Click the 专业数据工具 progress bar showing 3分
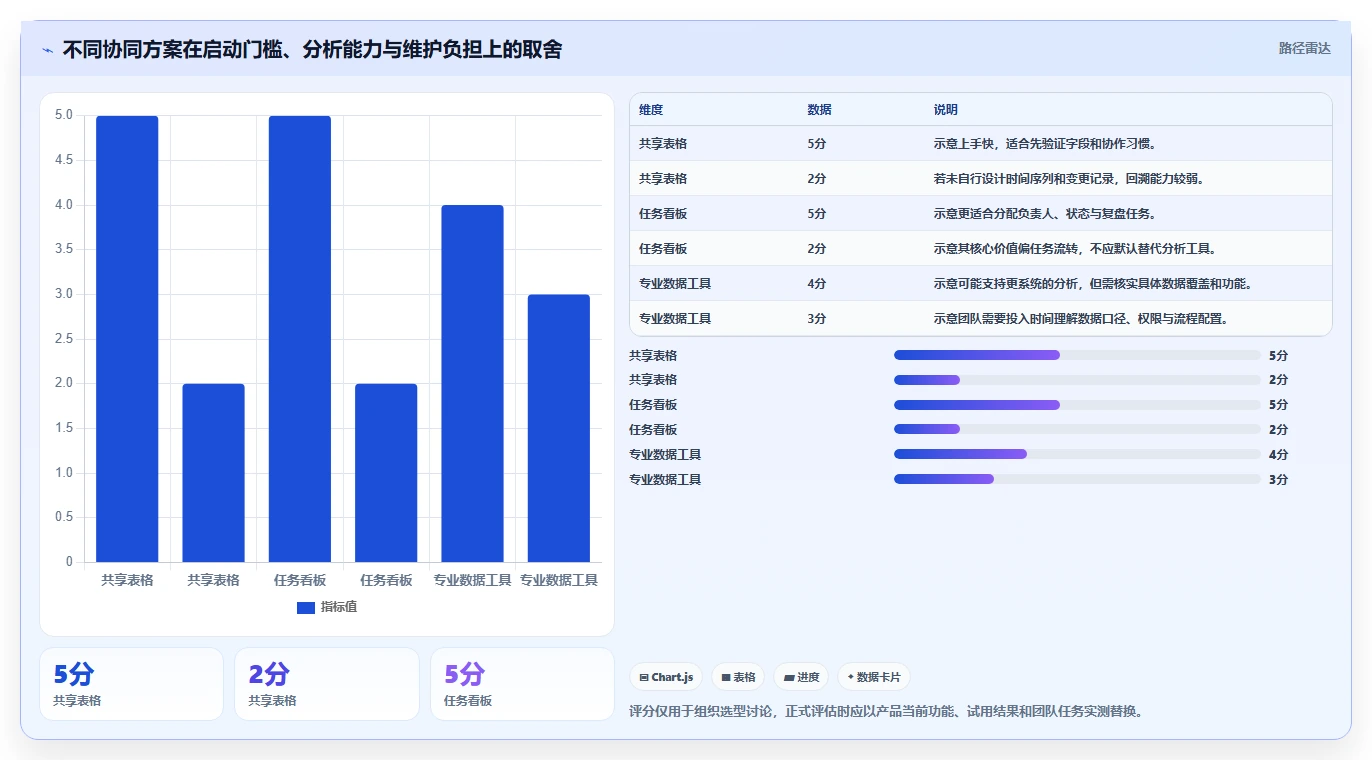1372x760 pixels. pyautogui.click(x=1077, y=479)
